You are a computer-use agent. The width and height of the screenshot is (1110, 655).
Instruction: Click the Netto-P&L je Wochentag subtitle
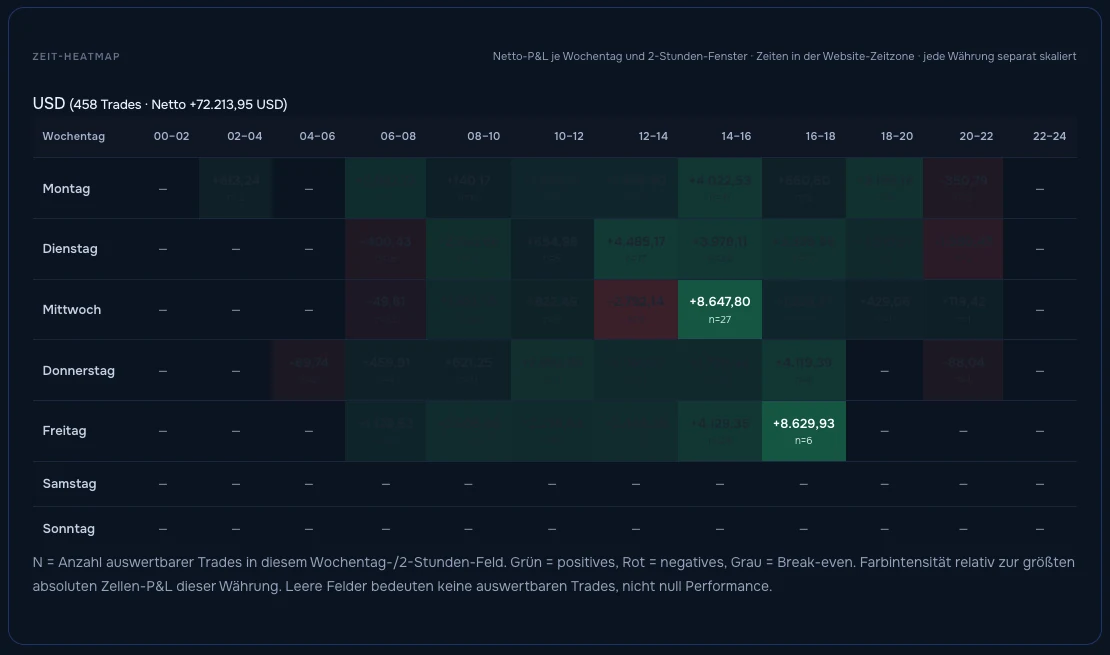[x=784, y=56]
